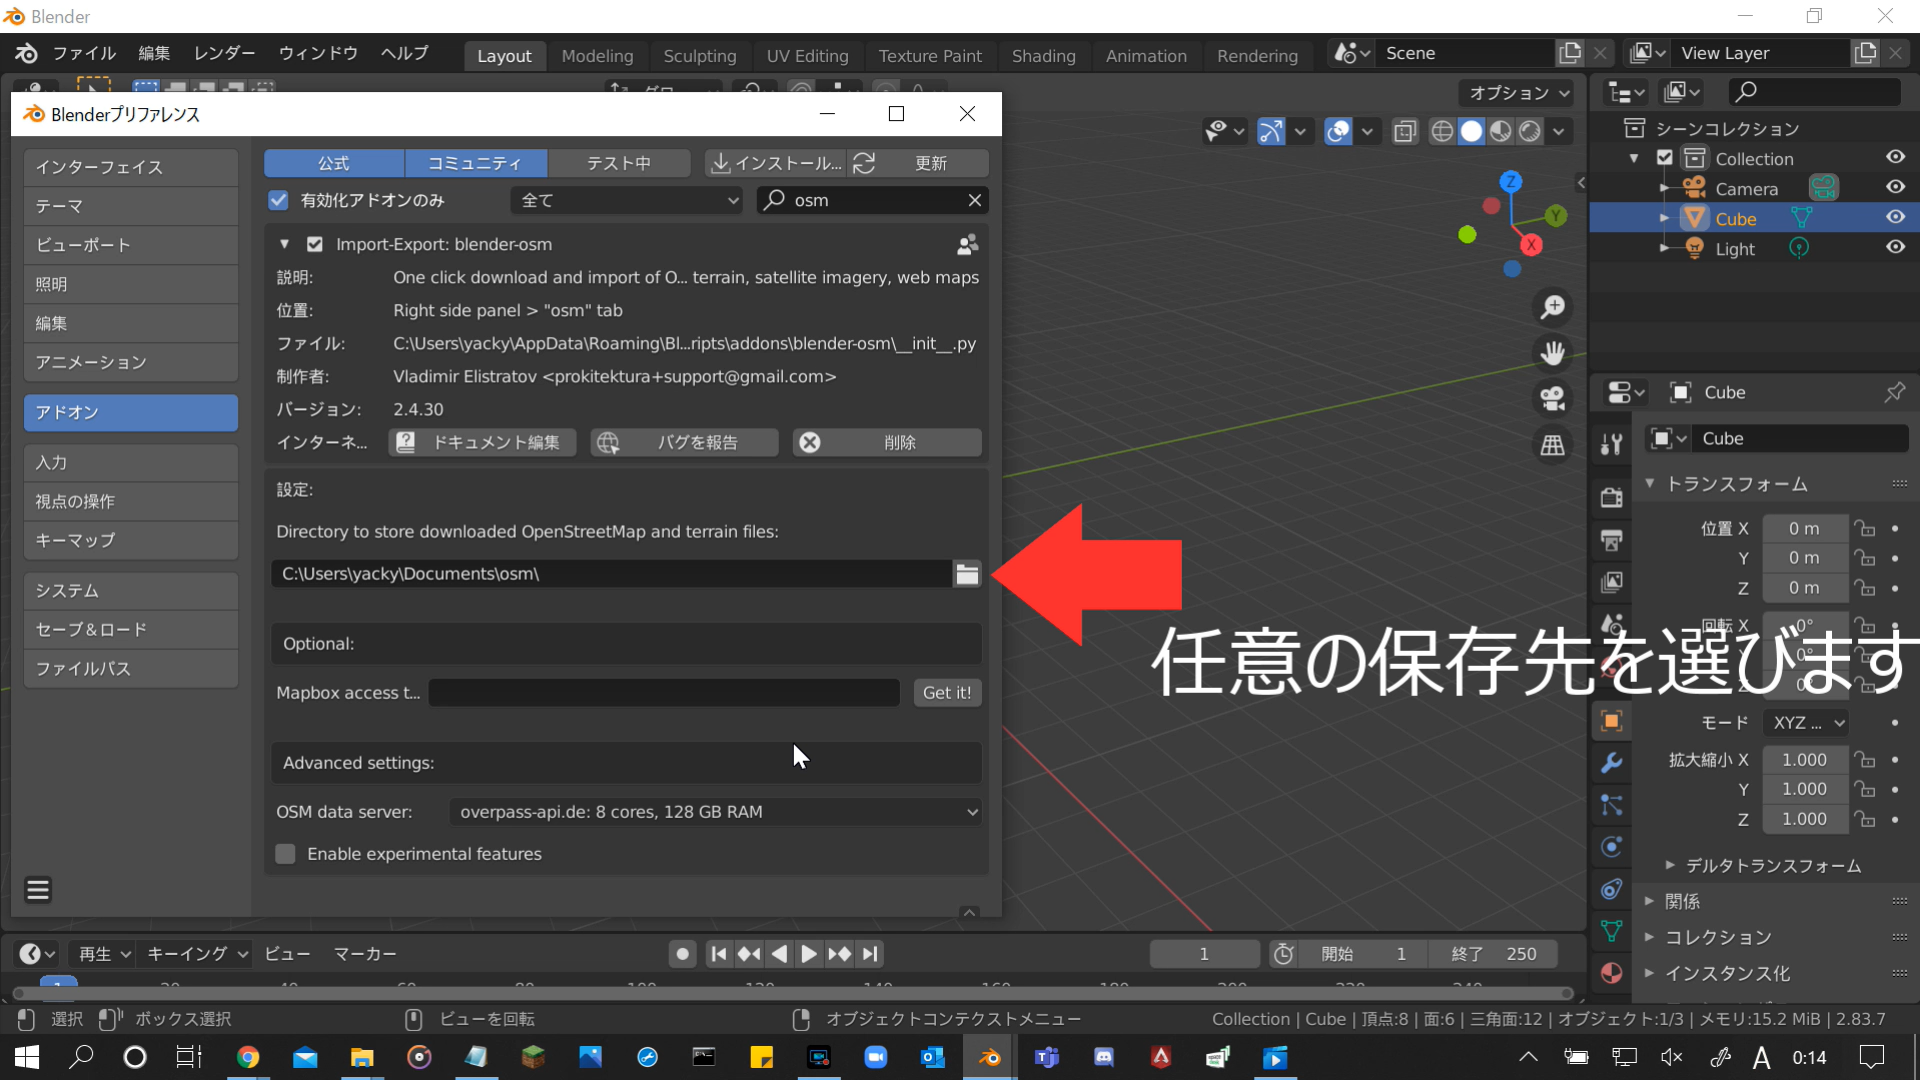This screenshot has height=1080, width=1920.
Task: Open the Modifier properties wrench tab
Action: pyautogui.click(x=1611, y=763)
